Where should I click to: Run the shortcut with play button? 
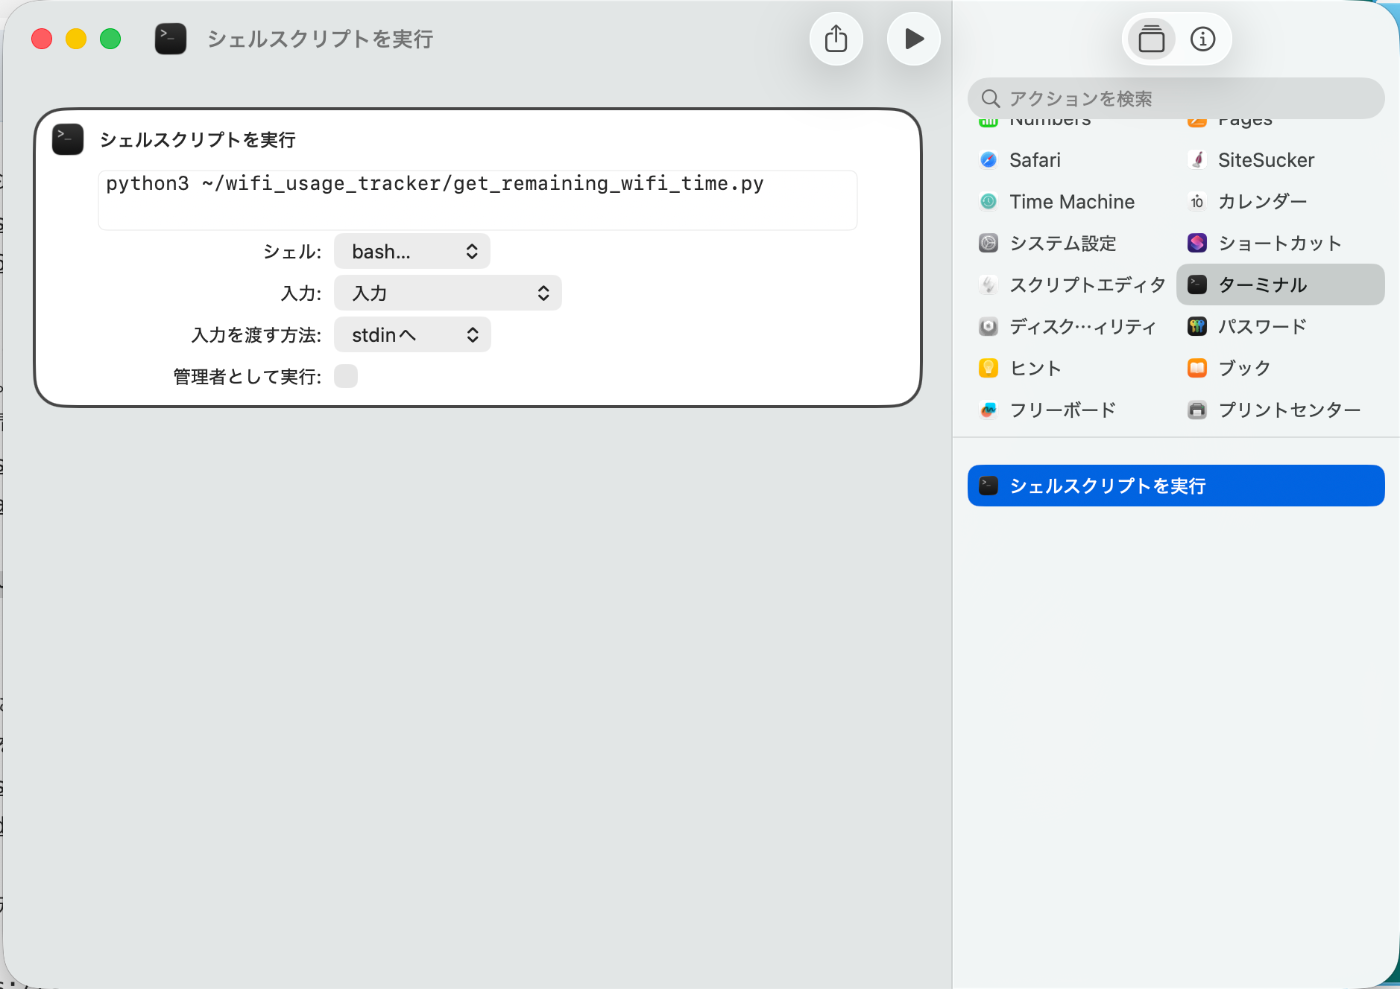(914, 39)
